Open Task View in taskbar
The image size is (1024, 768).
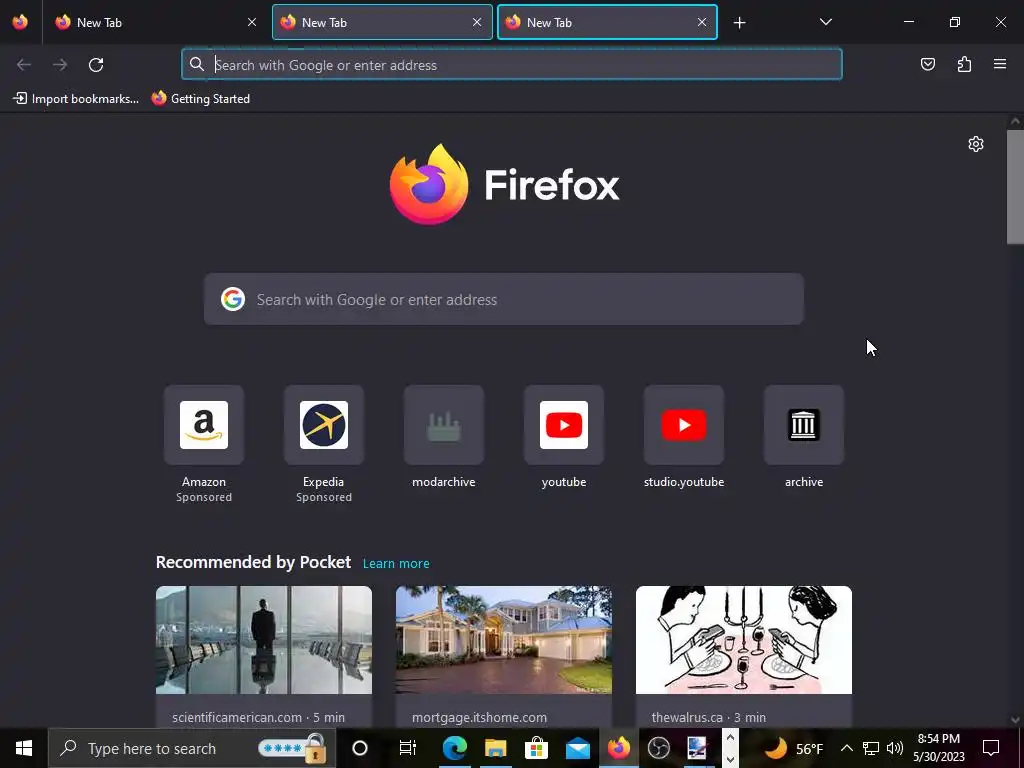coord(408,748)
